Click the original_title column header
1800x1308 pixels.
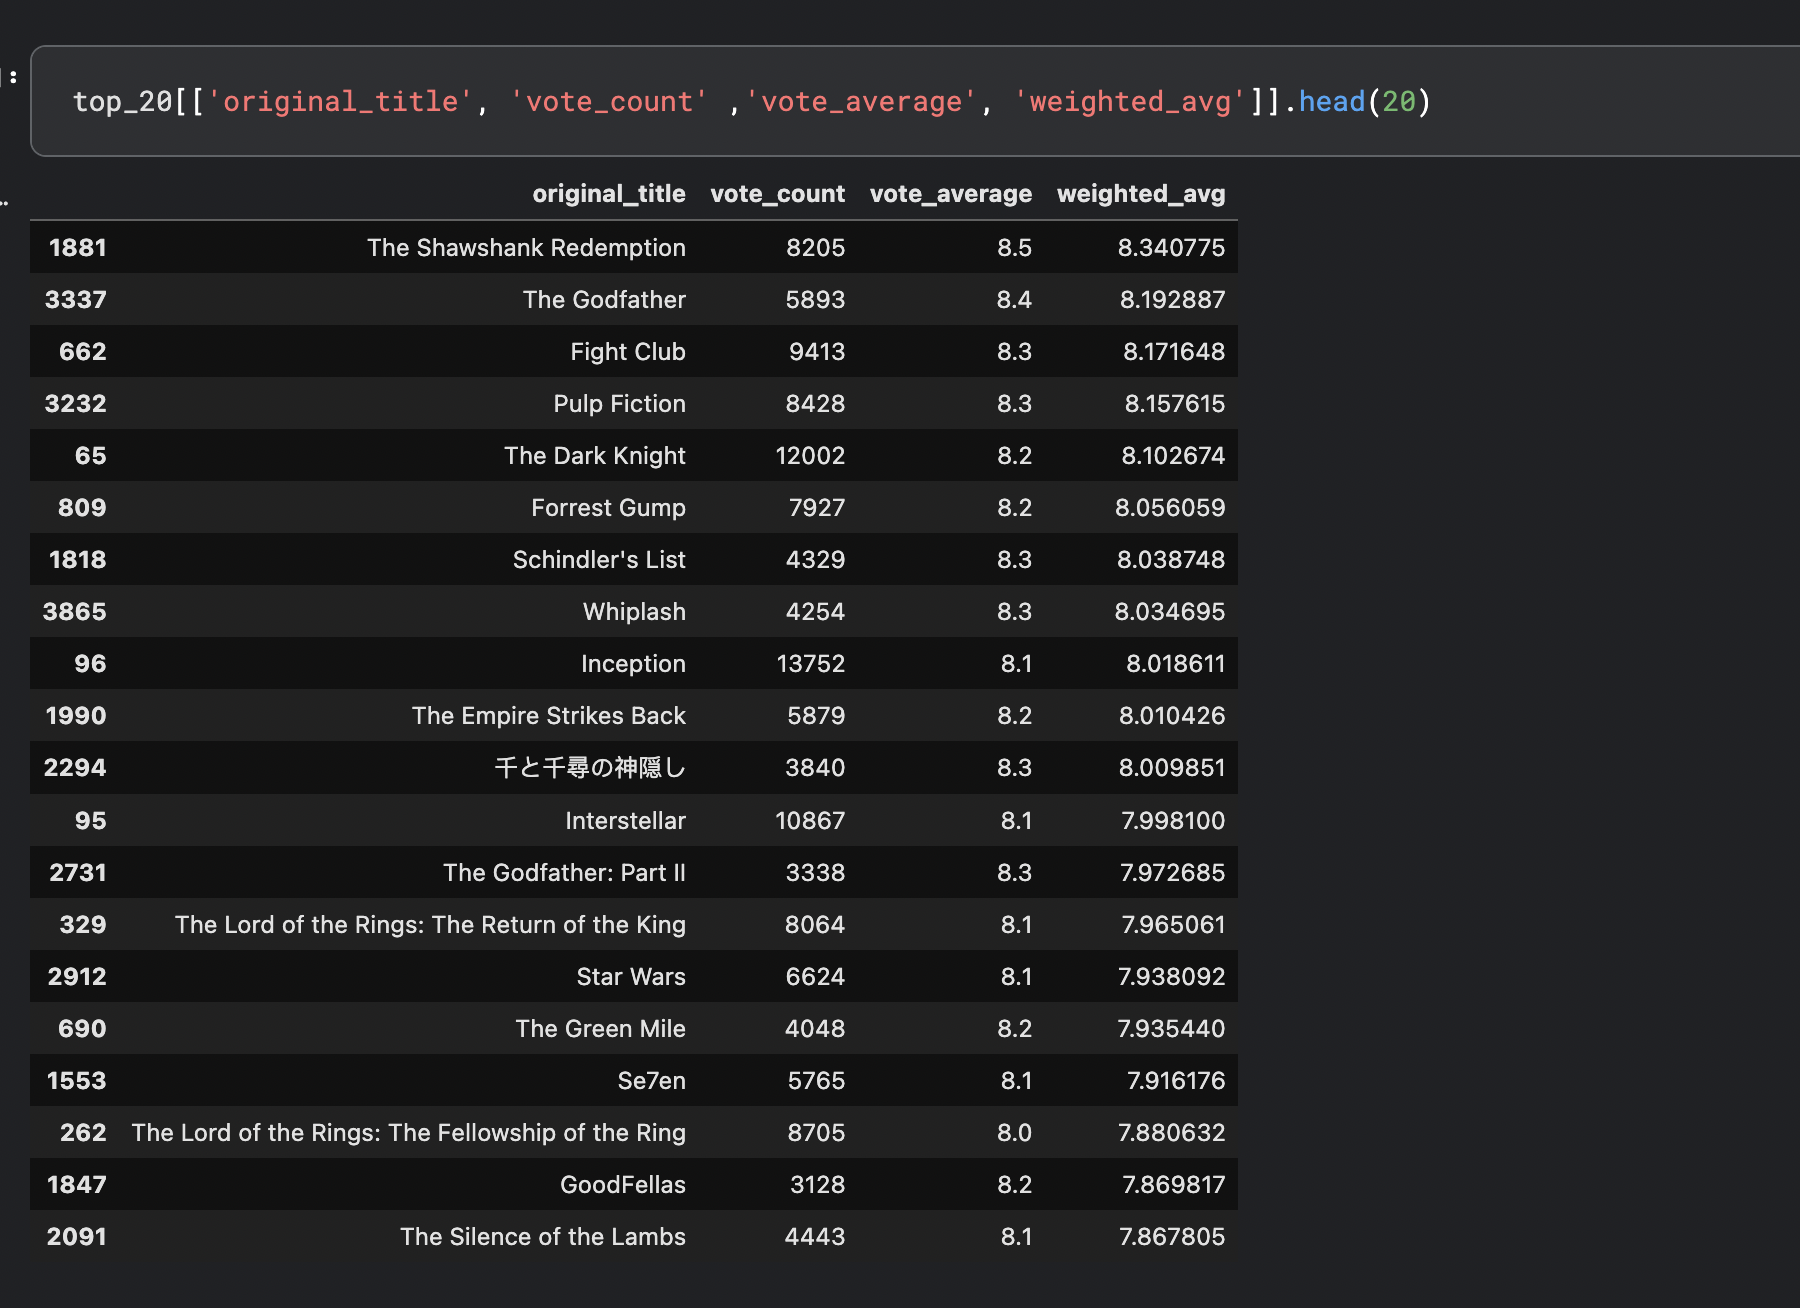click(609, 194)
